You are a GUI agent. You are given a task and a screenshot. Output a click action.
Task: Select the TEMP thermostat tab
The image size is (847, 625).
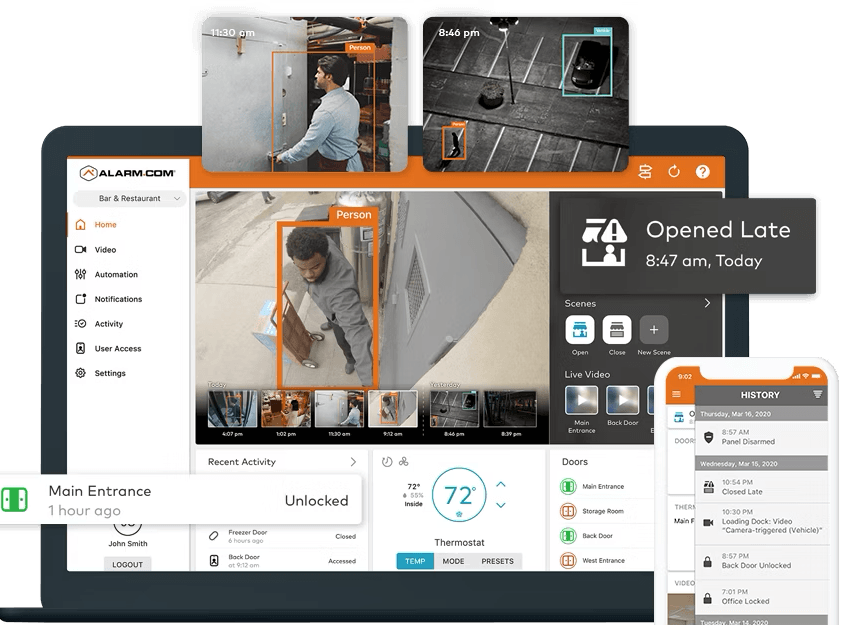point(415,561)
